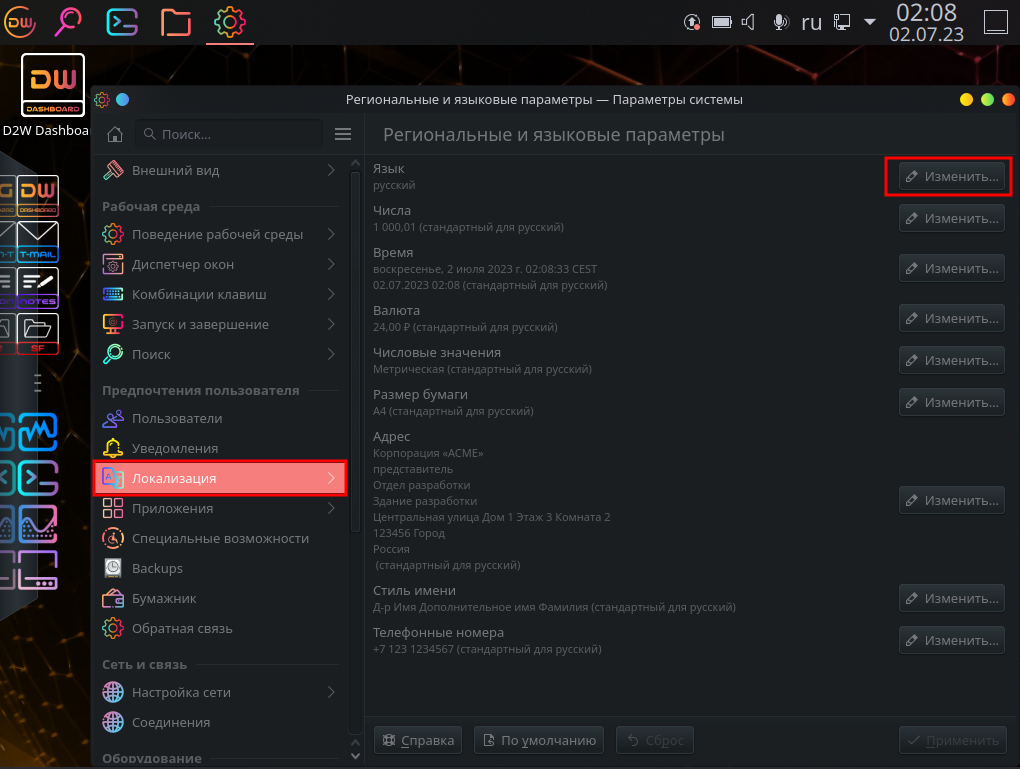Open the hamburger menu next to search
The width and height of the screenshot is (1020, 769).
[343, 134]
